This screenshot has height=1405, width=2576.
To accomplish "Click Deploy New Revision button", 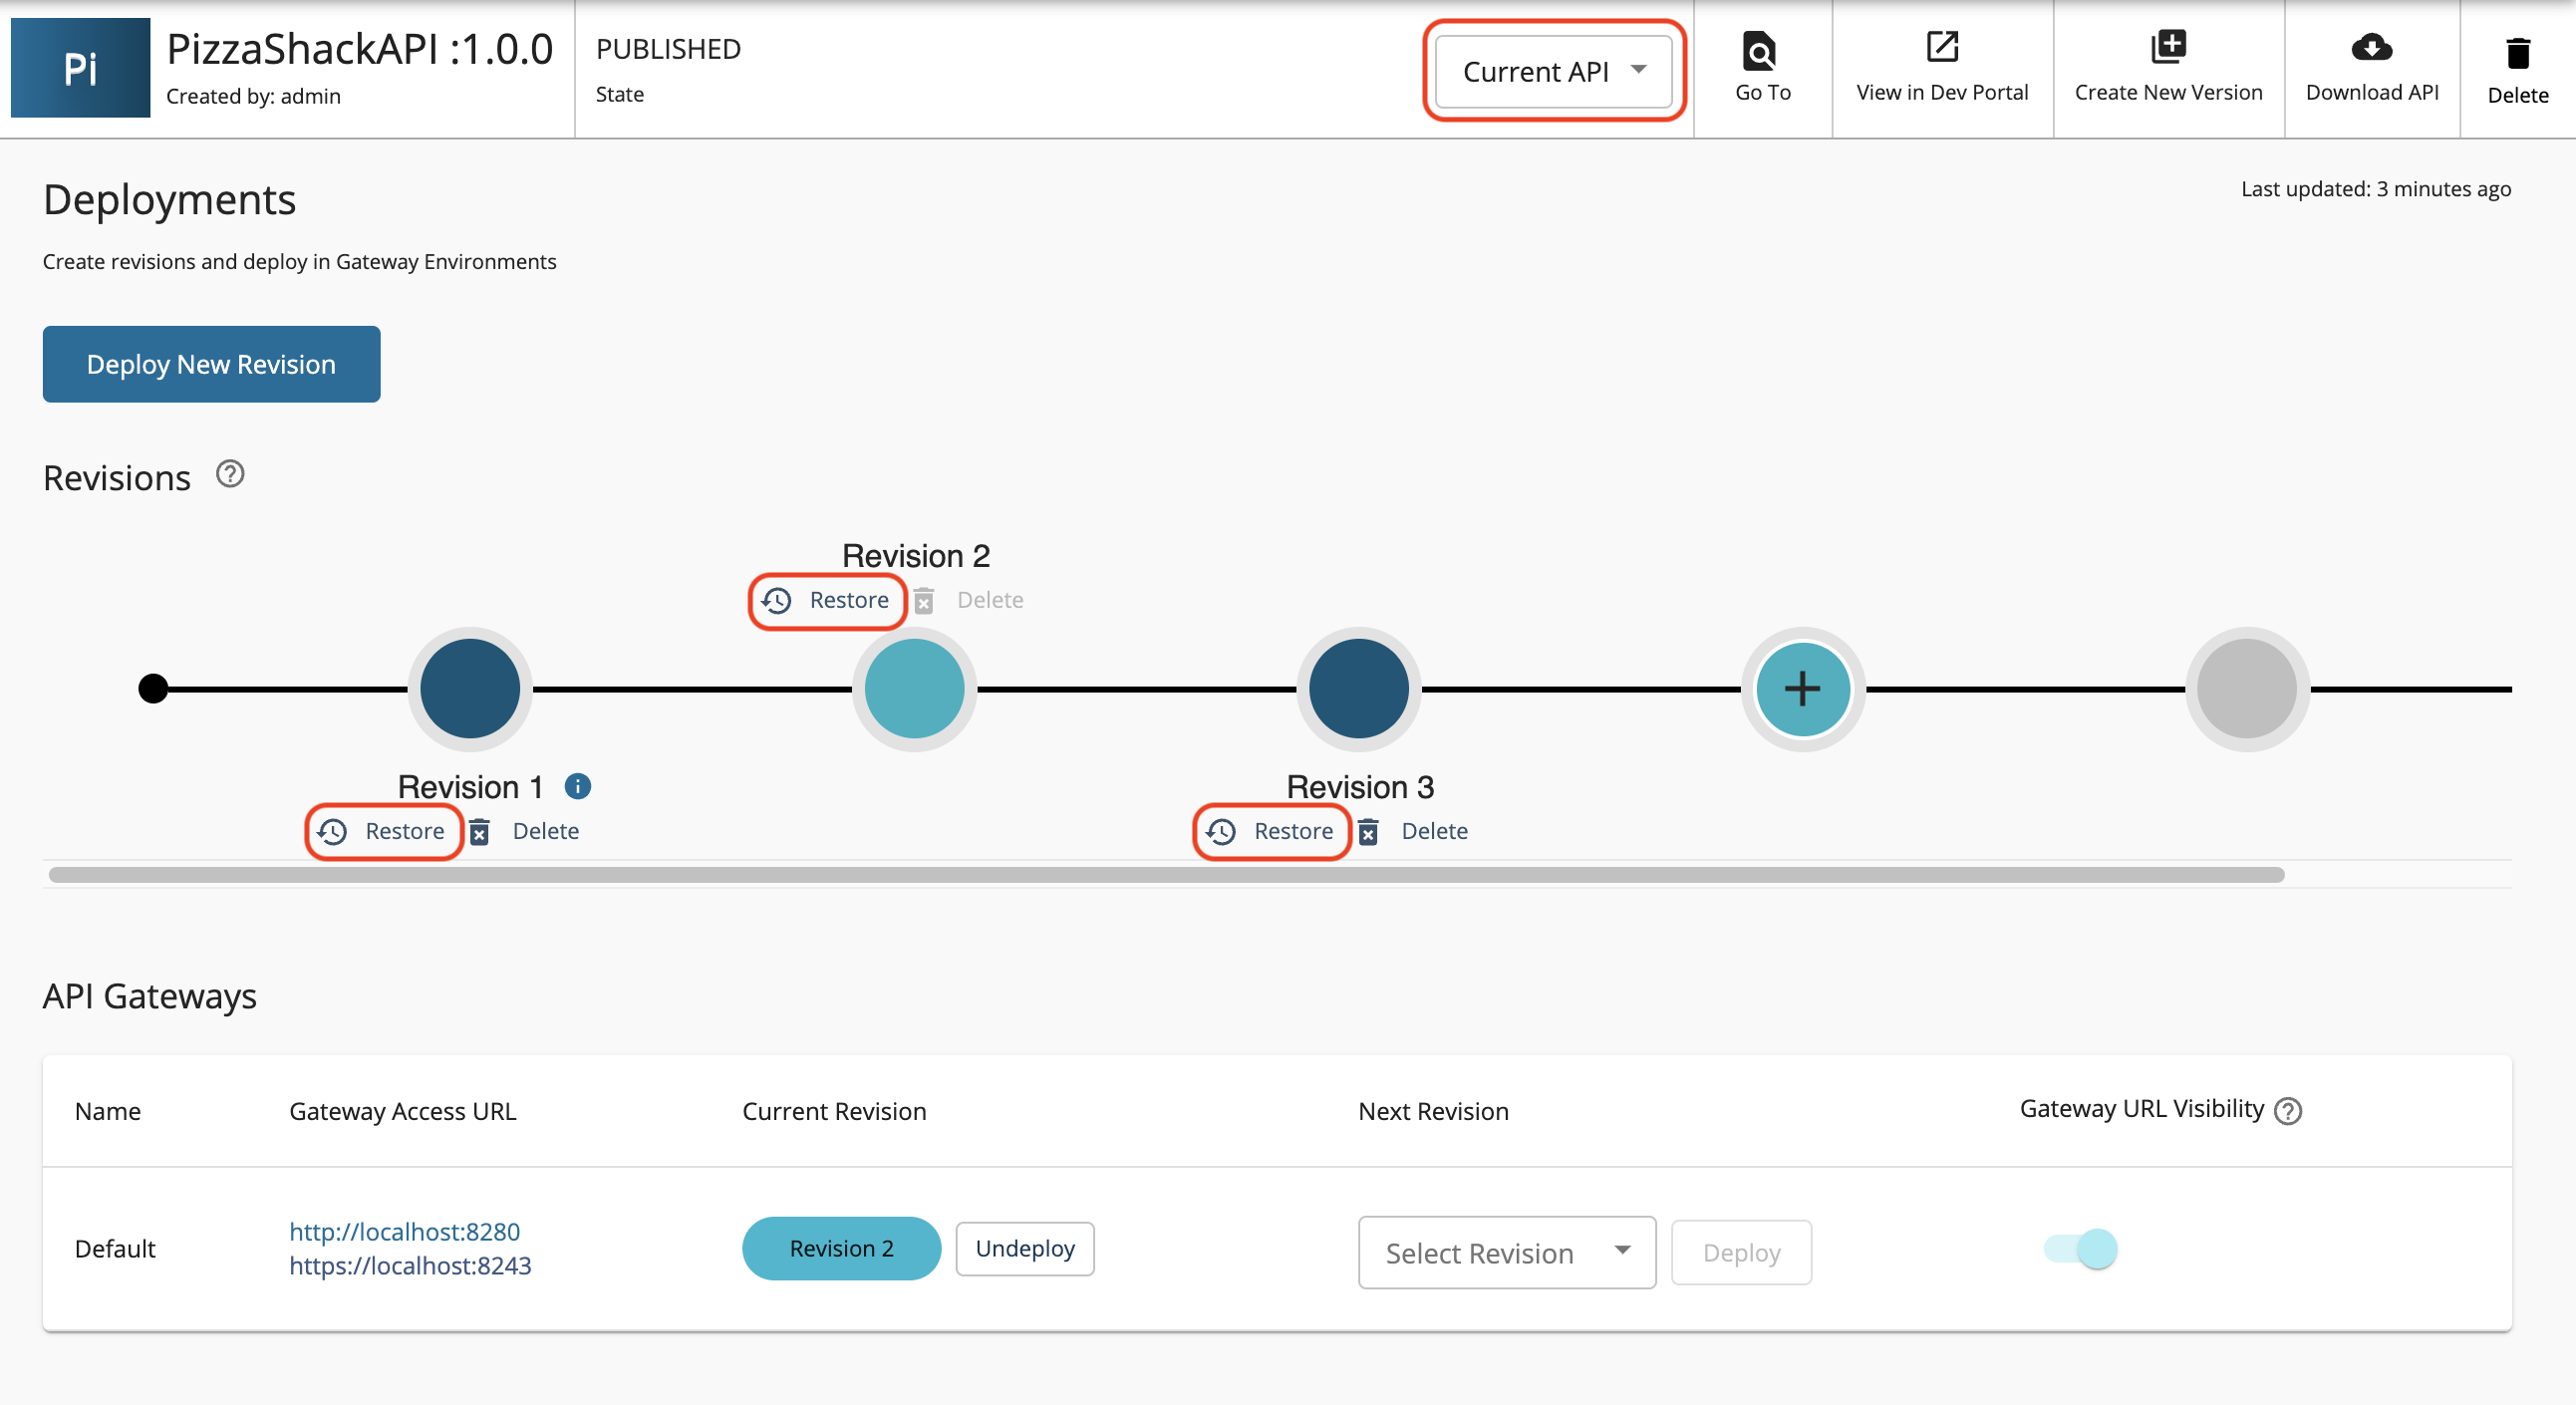I will 211,364.
